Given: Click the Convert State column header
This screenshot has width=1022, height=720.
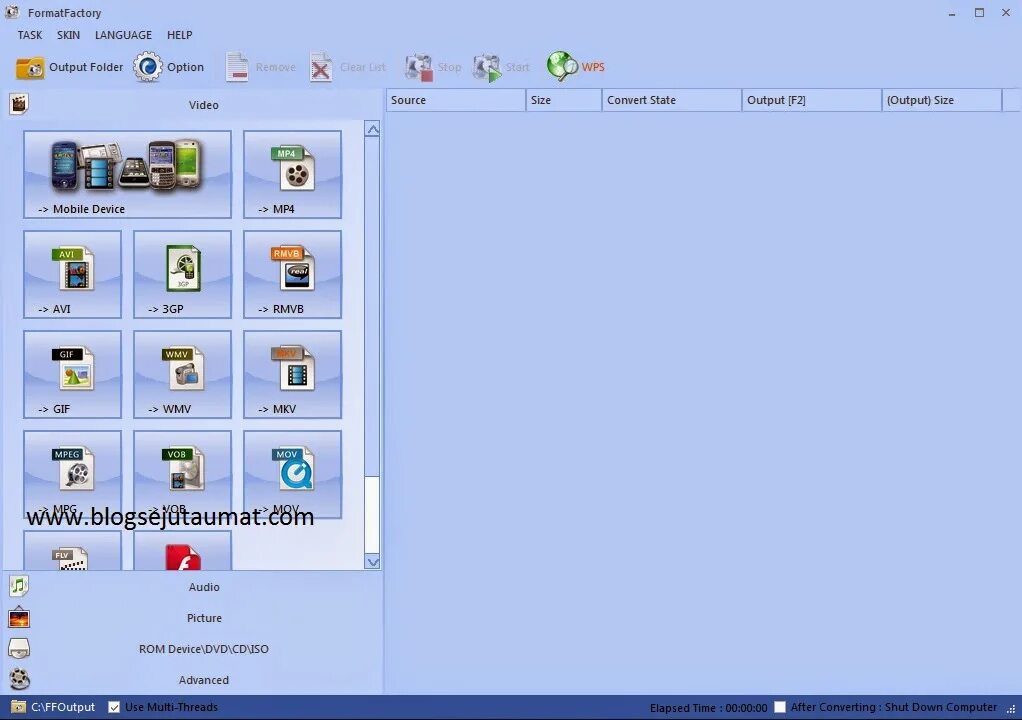Looking at the screenshot, I should pyautogui.click(x=672, y=100).
